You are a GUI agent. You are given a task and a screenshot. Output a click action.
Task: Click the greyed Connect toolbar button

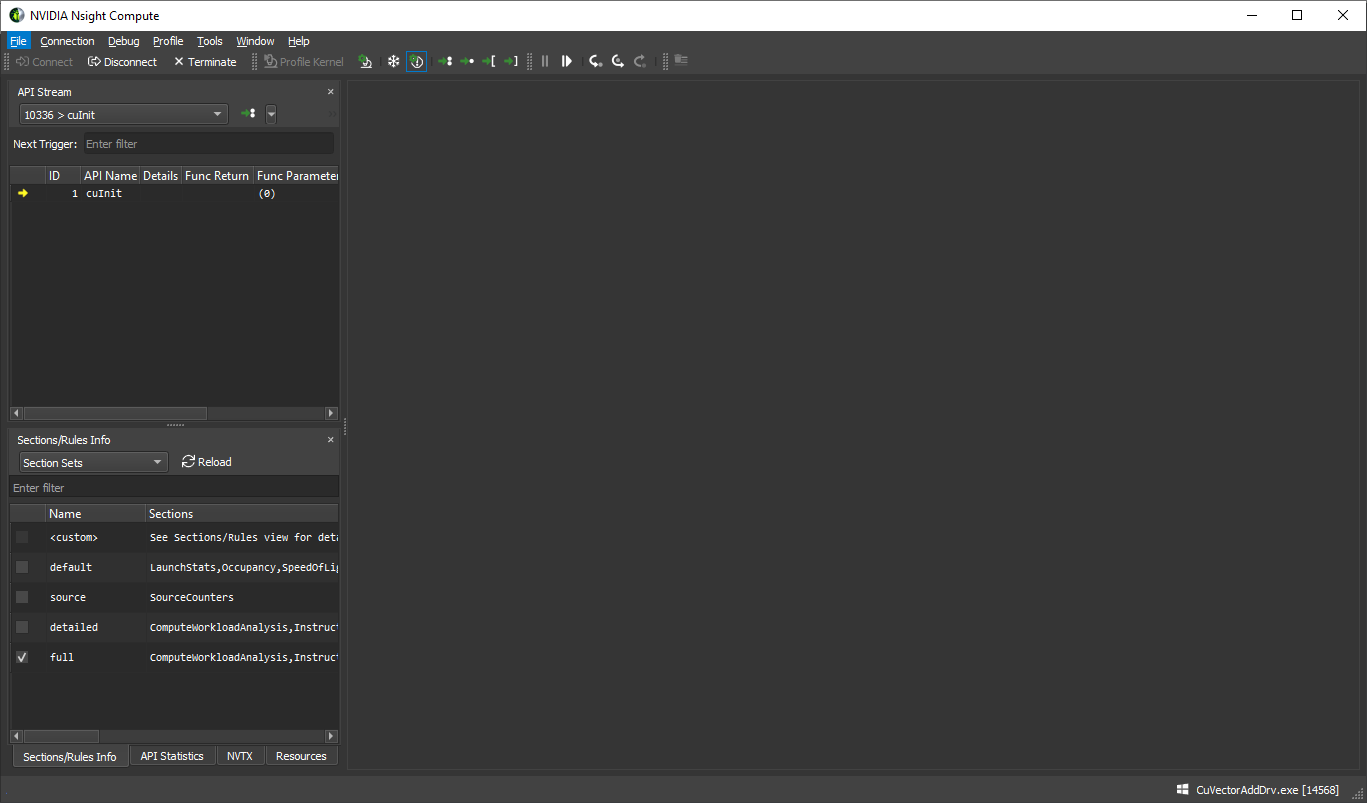tap(44, 62)
